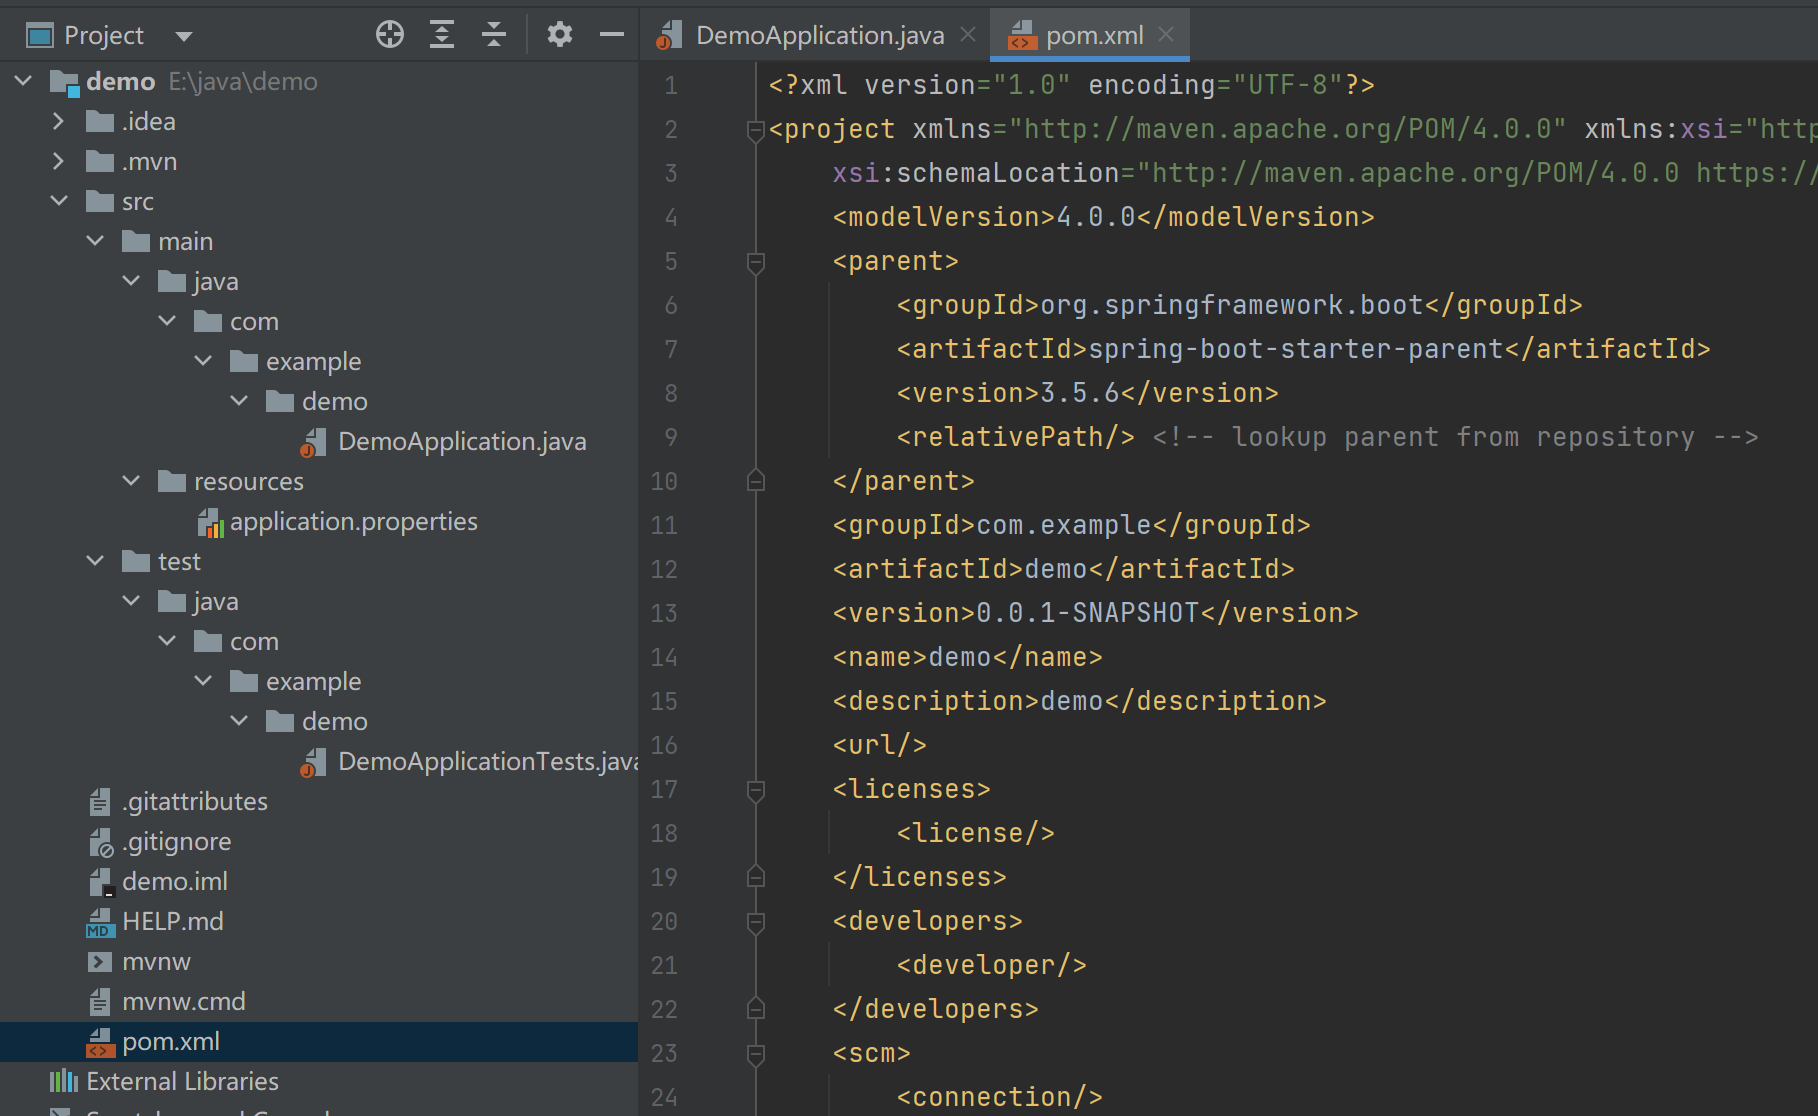Select .gitignore file
The height and width of the screenshot is (1116, 1818).
(x=177, y=841)
